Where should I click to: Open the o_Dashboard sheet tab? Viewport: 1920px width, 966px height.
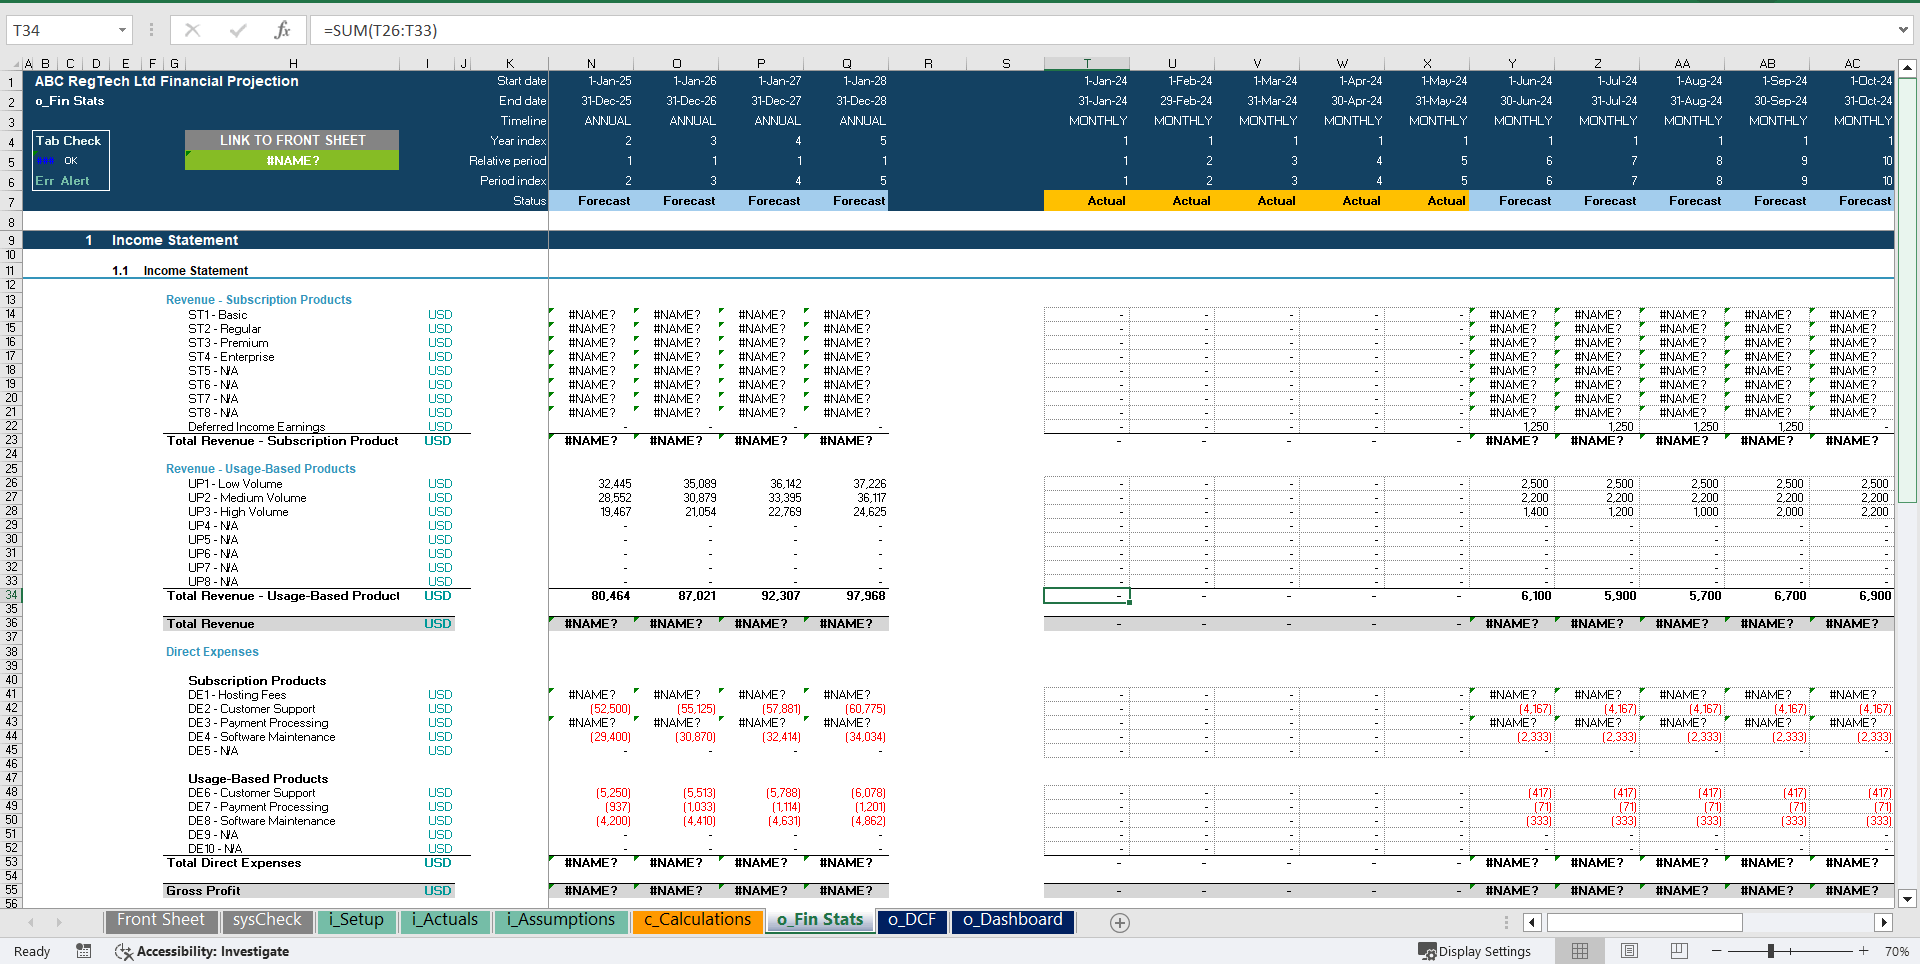1012,920
